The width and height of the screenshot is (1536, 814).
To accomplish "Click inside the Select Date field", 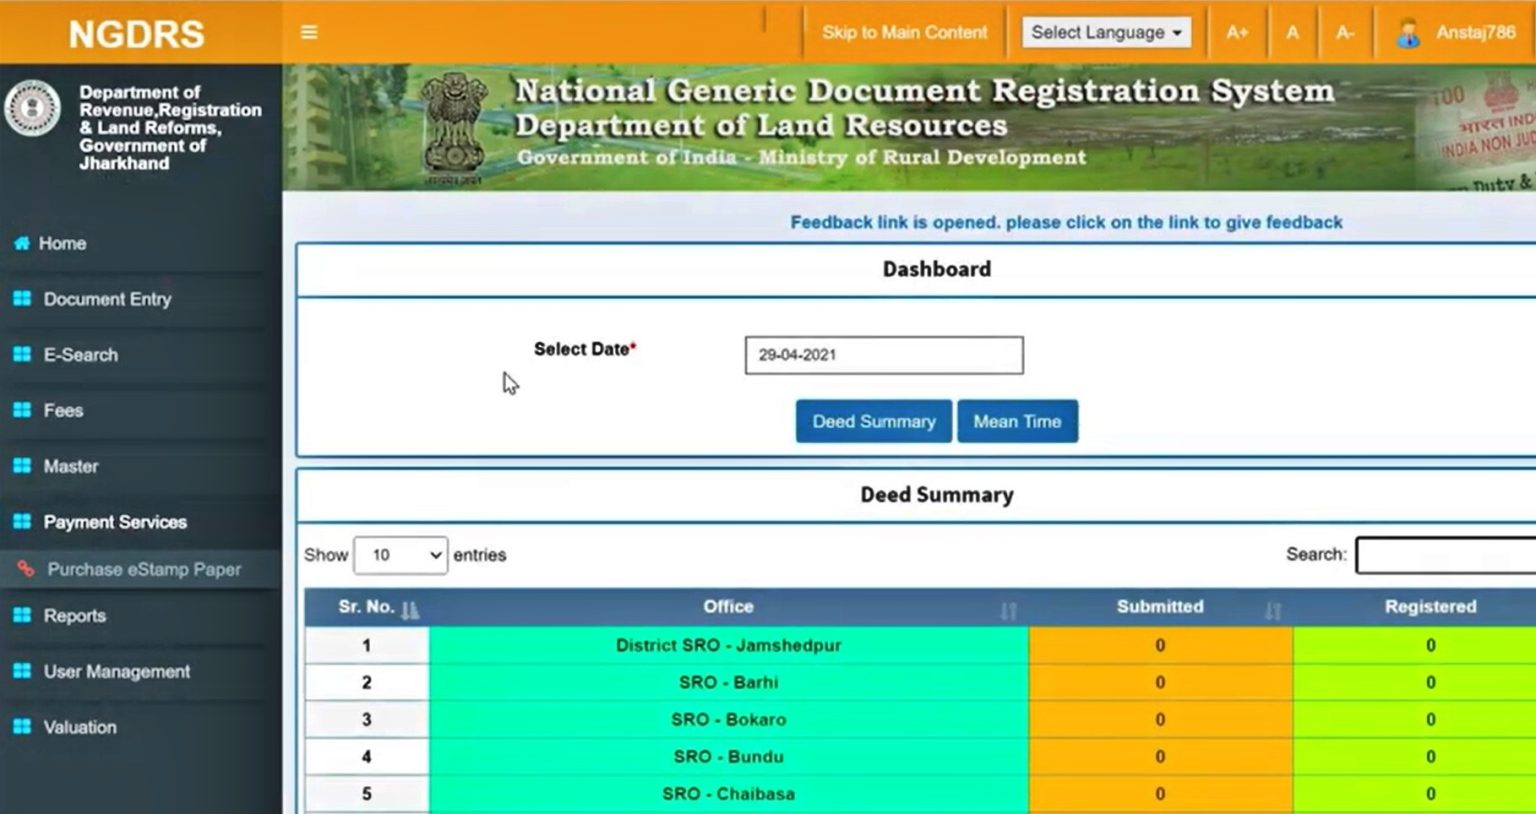I will [x=882, y=355].
